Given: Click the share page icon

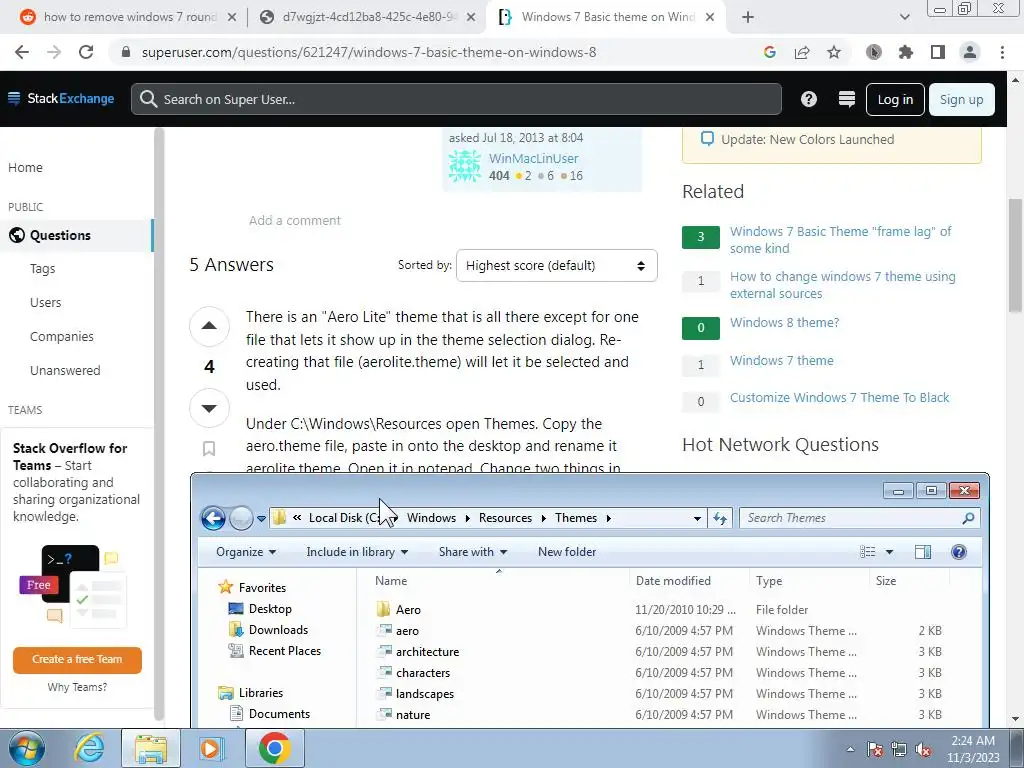Looking at the screenshot, I should [x=801, y=52].
